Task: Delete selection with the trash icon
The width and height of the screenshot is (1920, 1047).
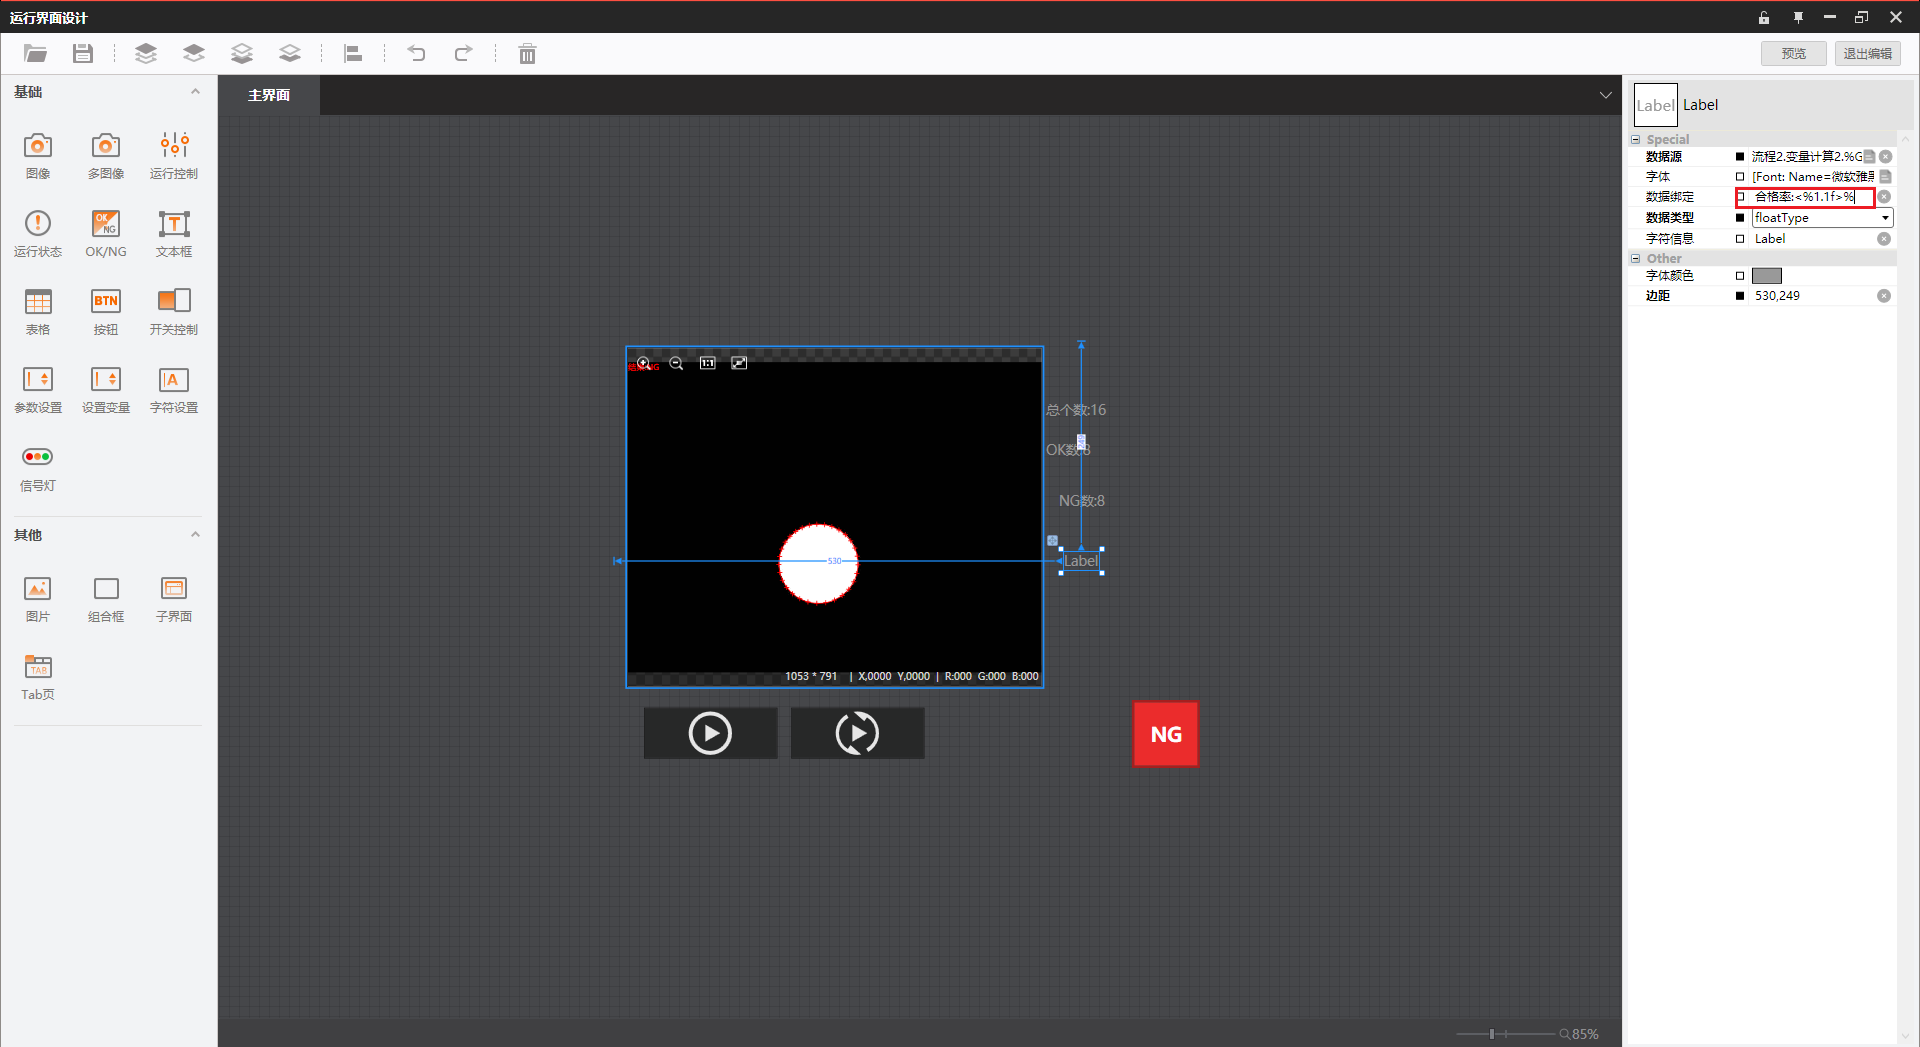Action: coord(527,54)
